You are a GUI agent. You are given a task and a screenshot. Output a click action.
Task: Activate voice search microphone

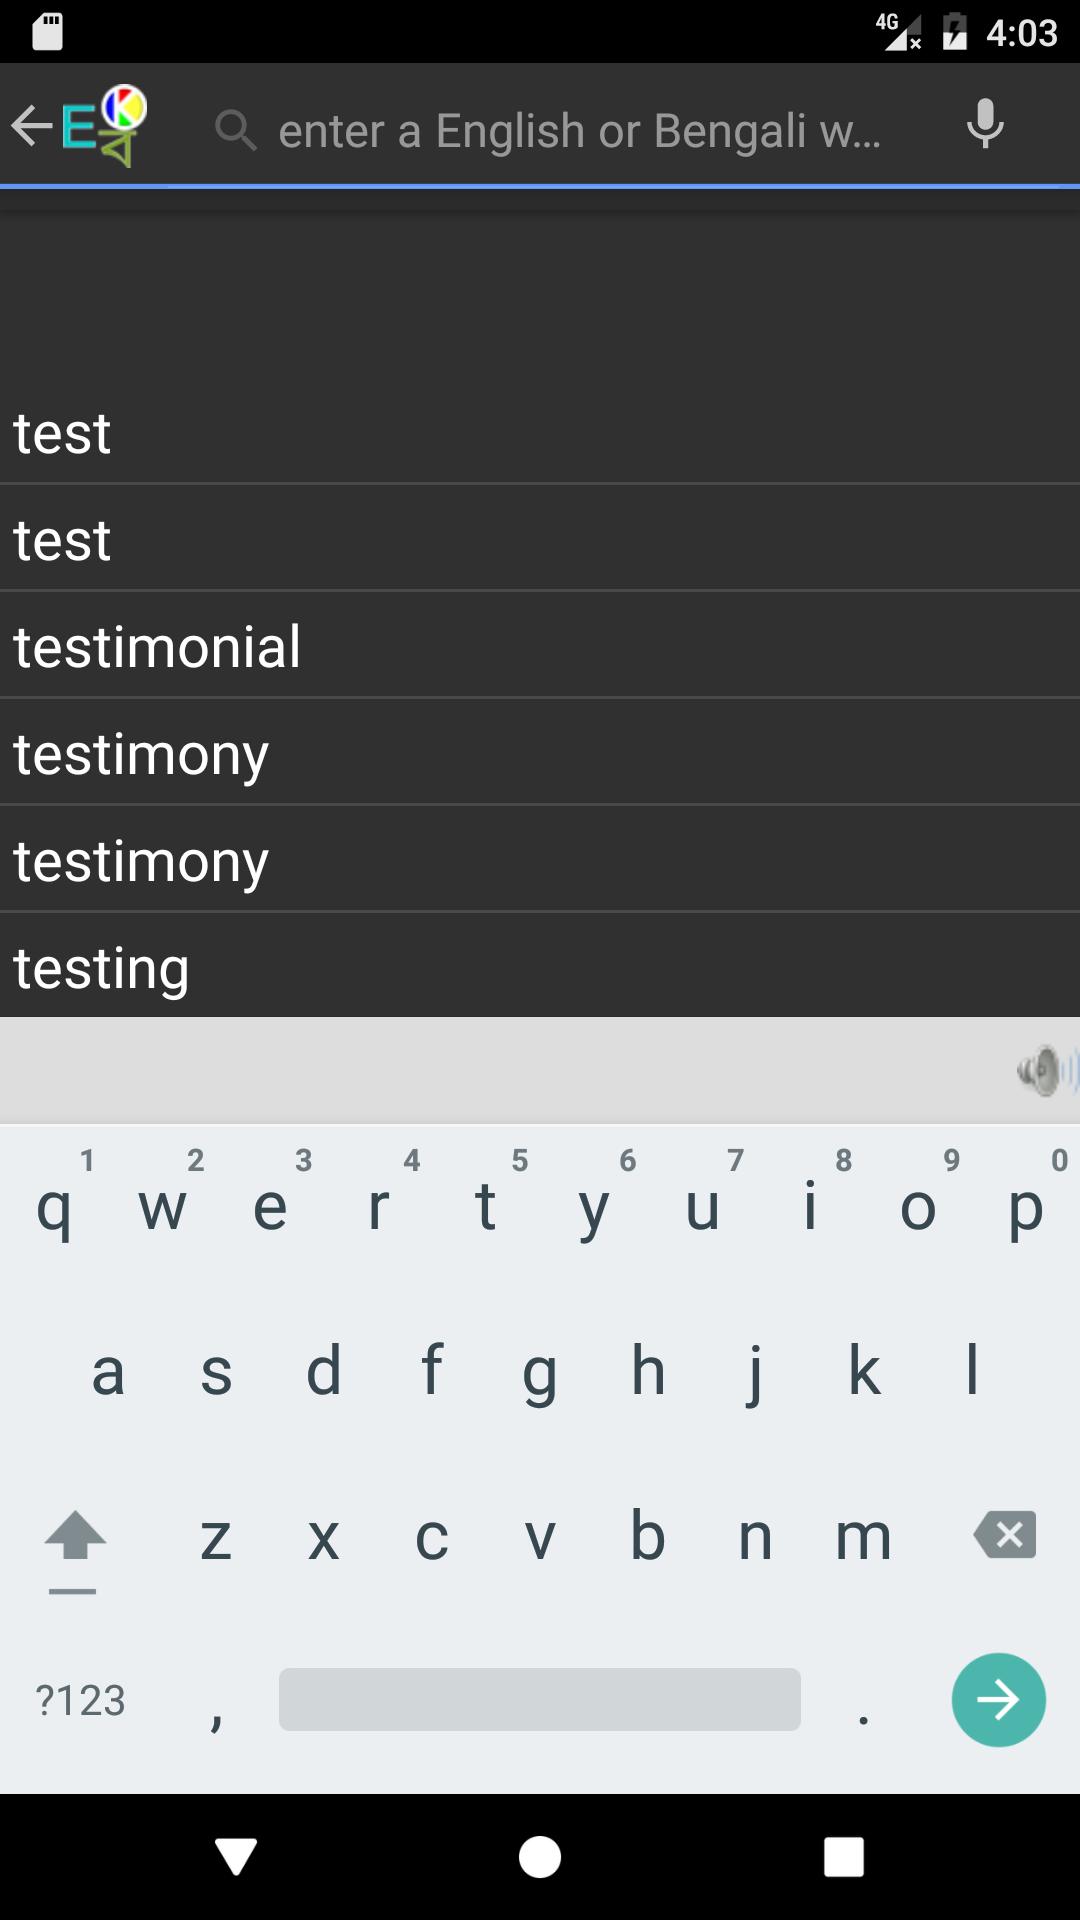[985, 125]
